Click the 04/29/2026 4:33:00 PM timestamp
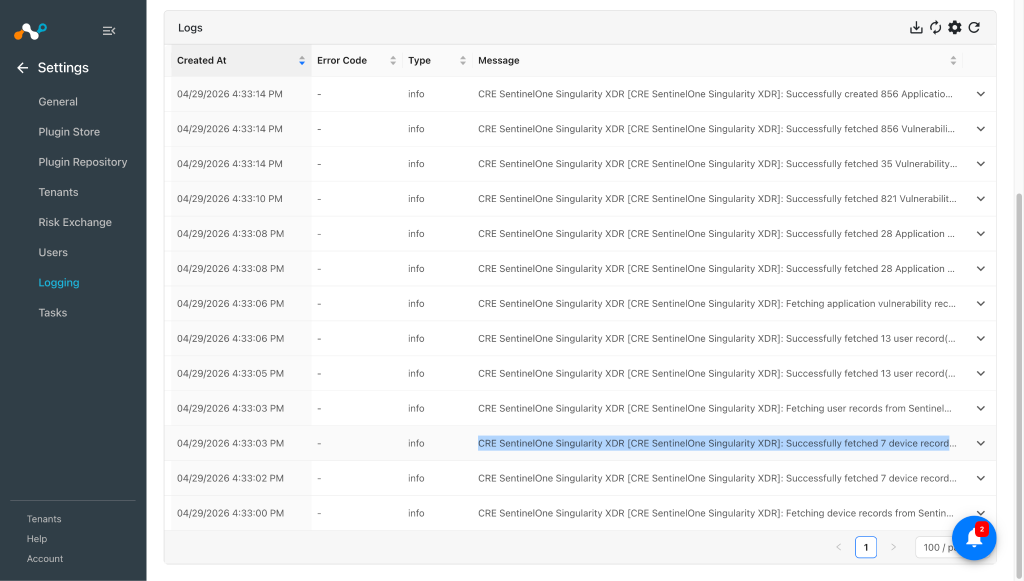This screenshot has height=581, width=1024. click(231, 513)
